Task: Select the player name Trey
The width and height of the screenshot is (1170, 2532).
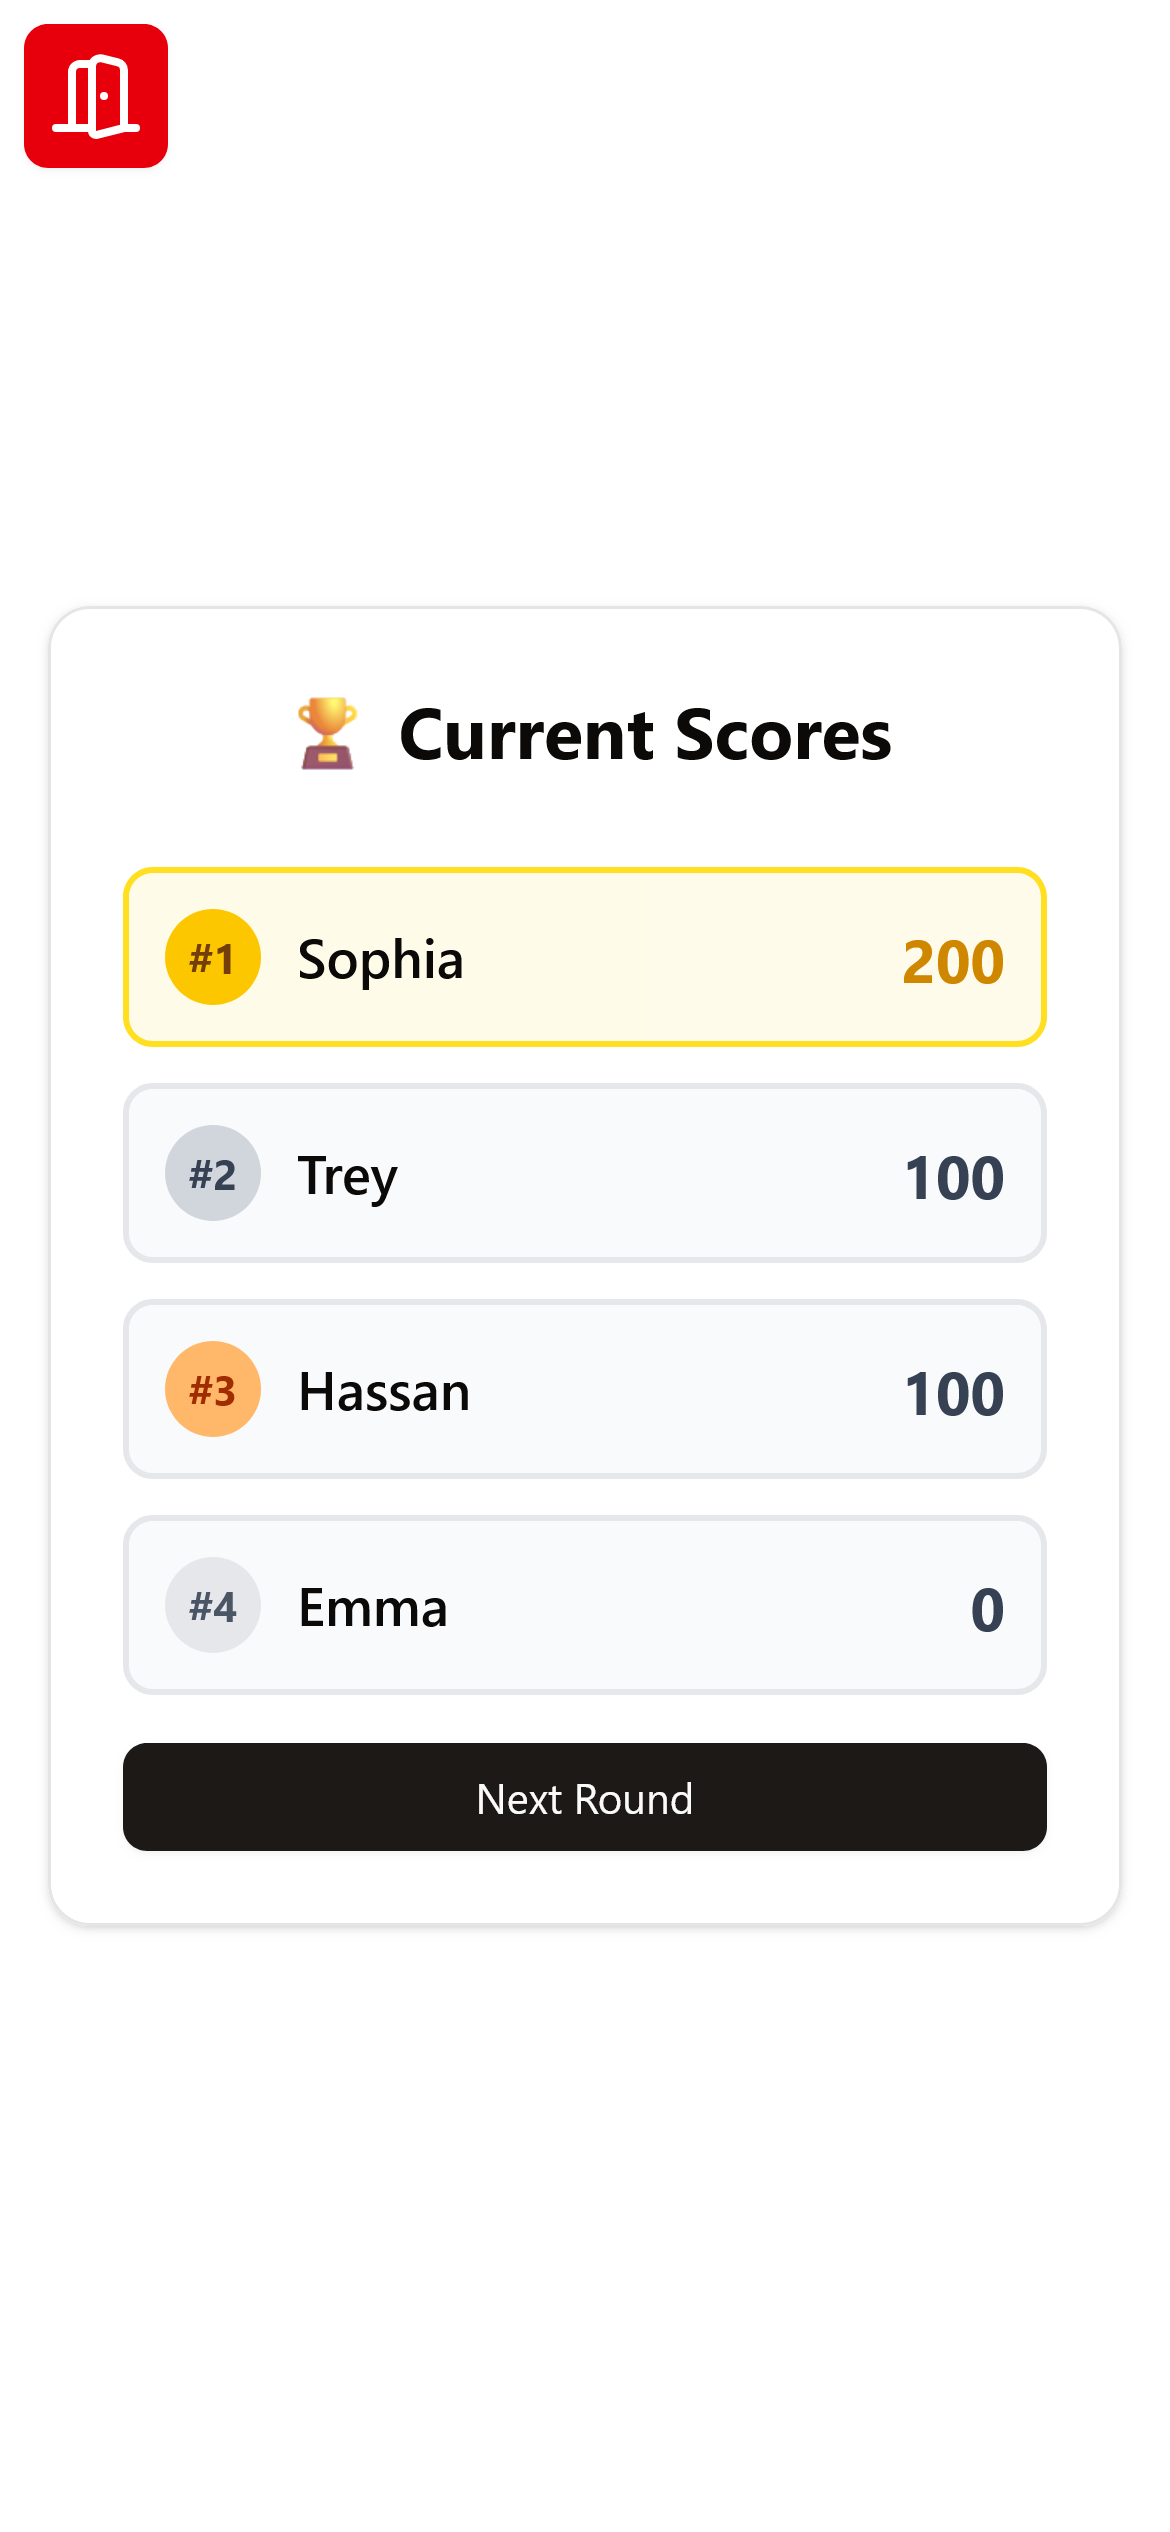Action: click(x=347, y=1176)
